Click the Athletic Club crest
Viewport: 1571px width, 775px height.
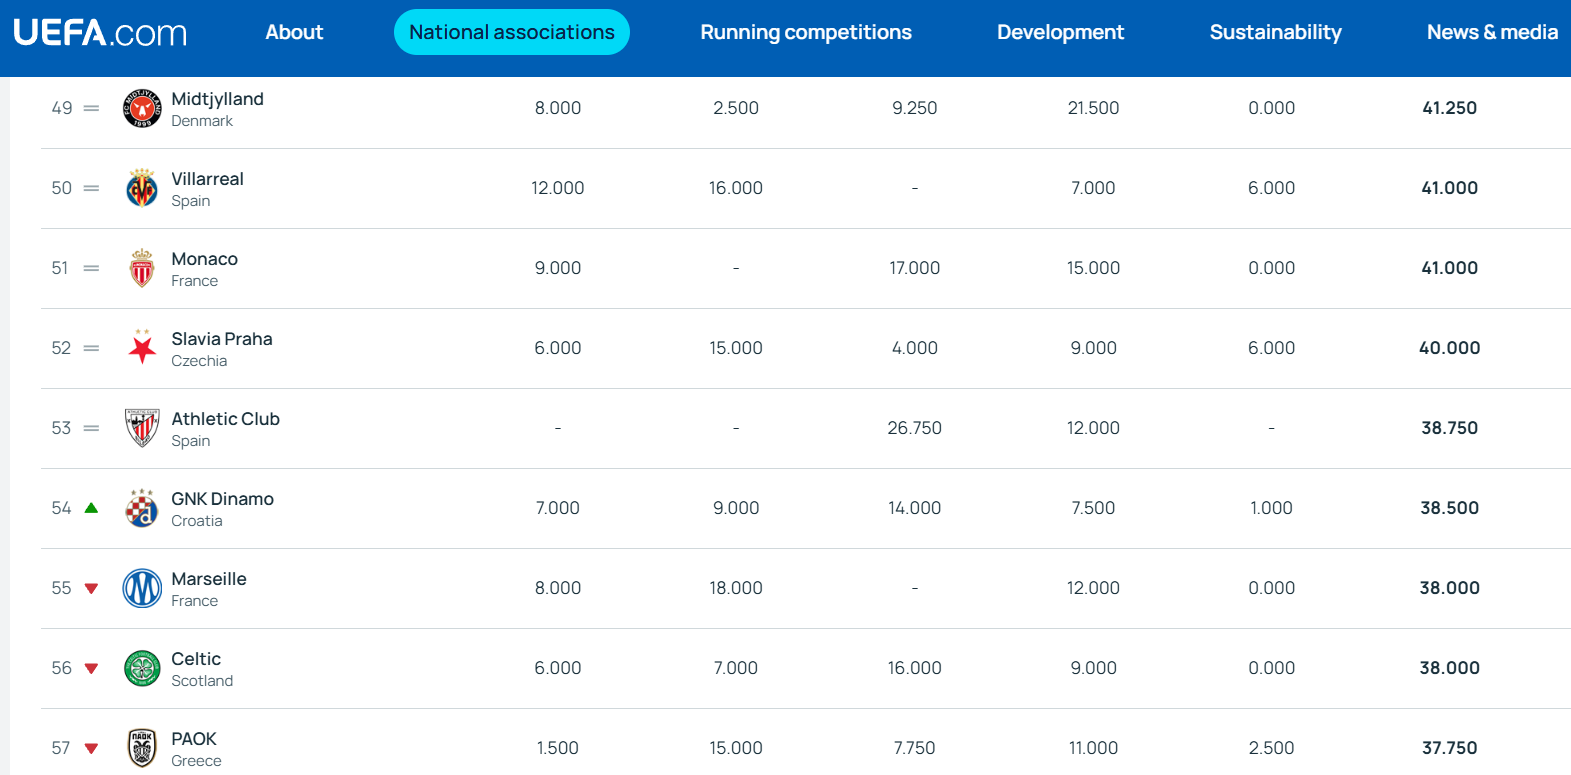click(142, 428)
